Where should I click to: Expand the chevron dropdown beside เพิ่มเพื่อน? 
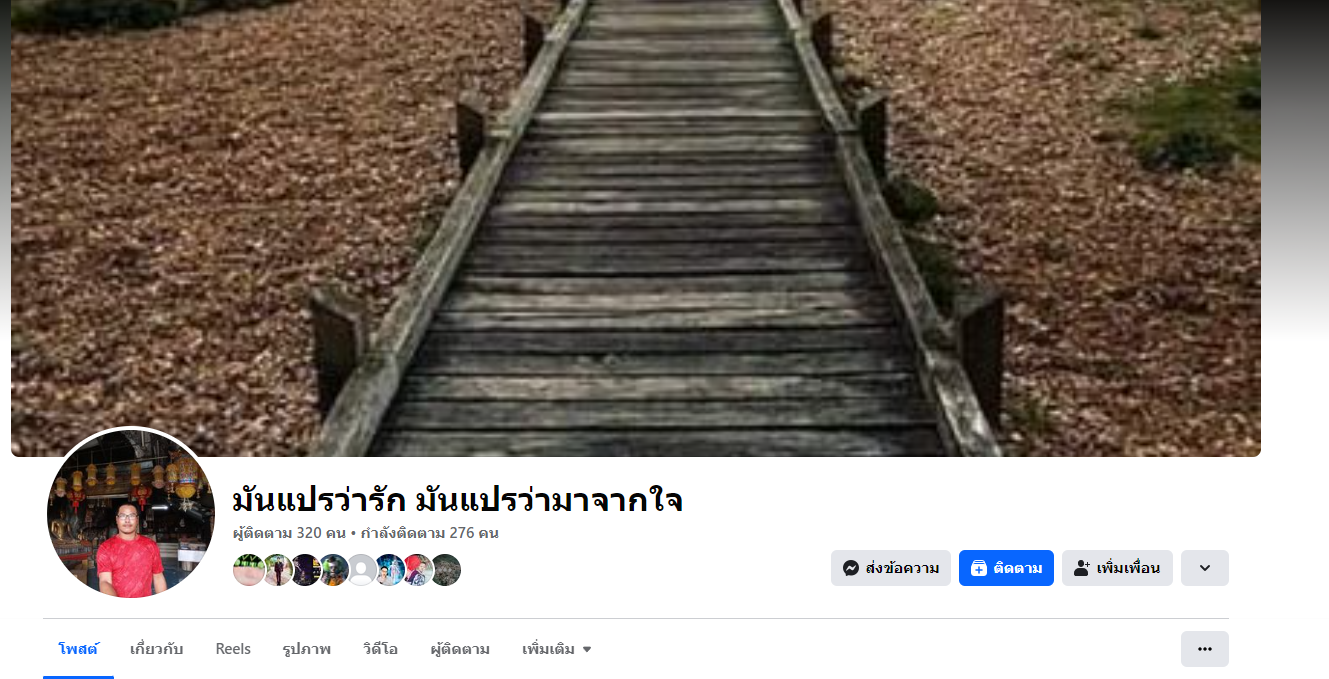click(x=1205, y=568)
